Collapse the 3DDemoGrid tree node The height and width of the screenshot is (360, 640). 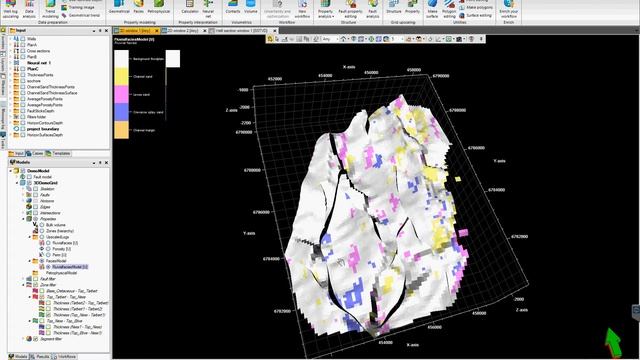pyautogui.click(x=17, y=183)
